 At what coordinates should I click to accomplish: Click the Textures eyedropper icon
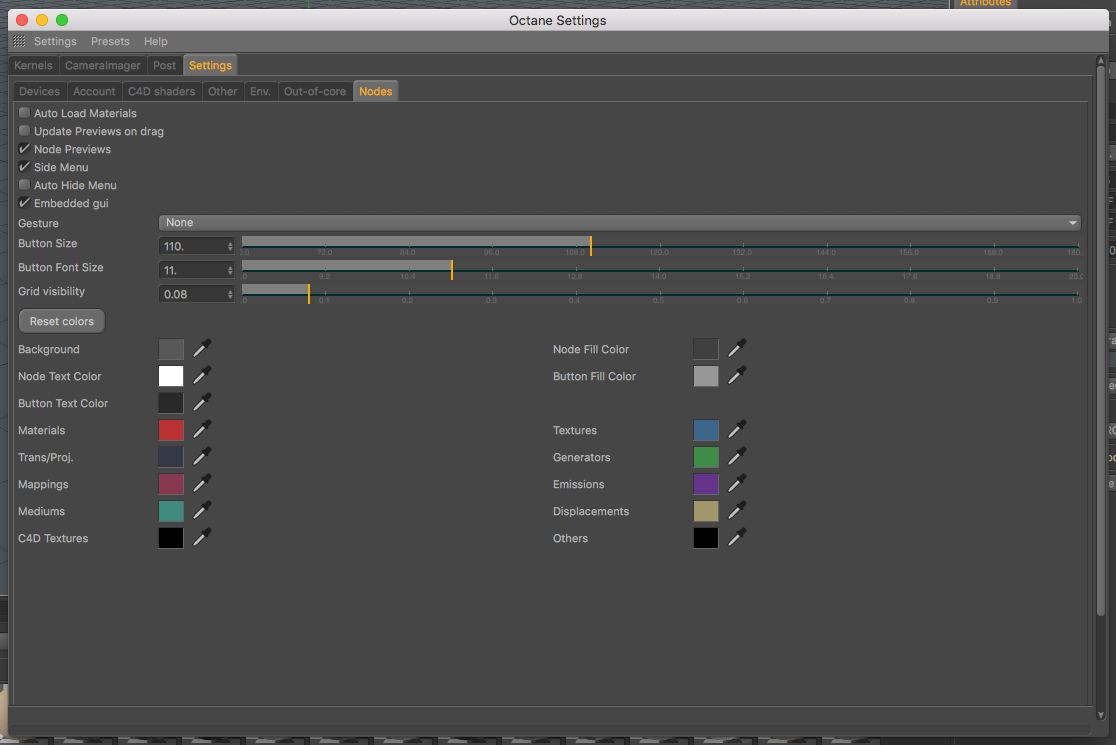[737, 430]
